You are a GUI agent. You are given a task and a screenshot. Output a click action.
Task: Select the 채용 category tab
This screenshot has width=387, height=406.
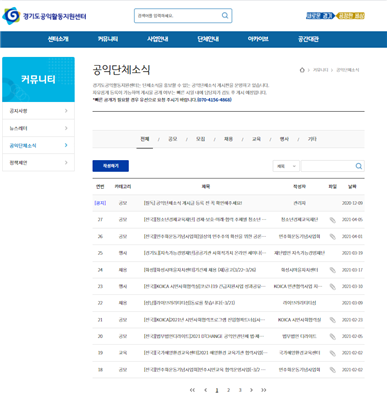coord(228,139)
